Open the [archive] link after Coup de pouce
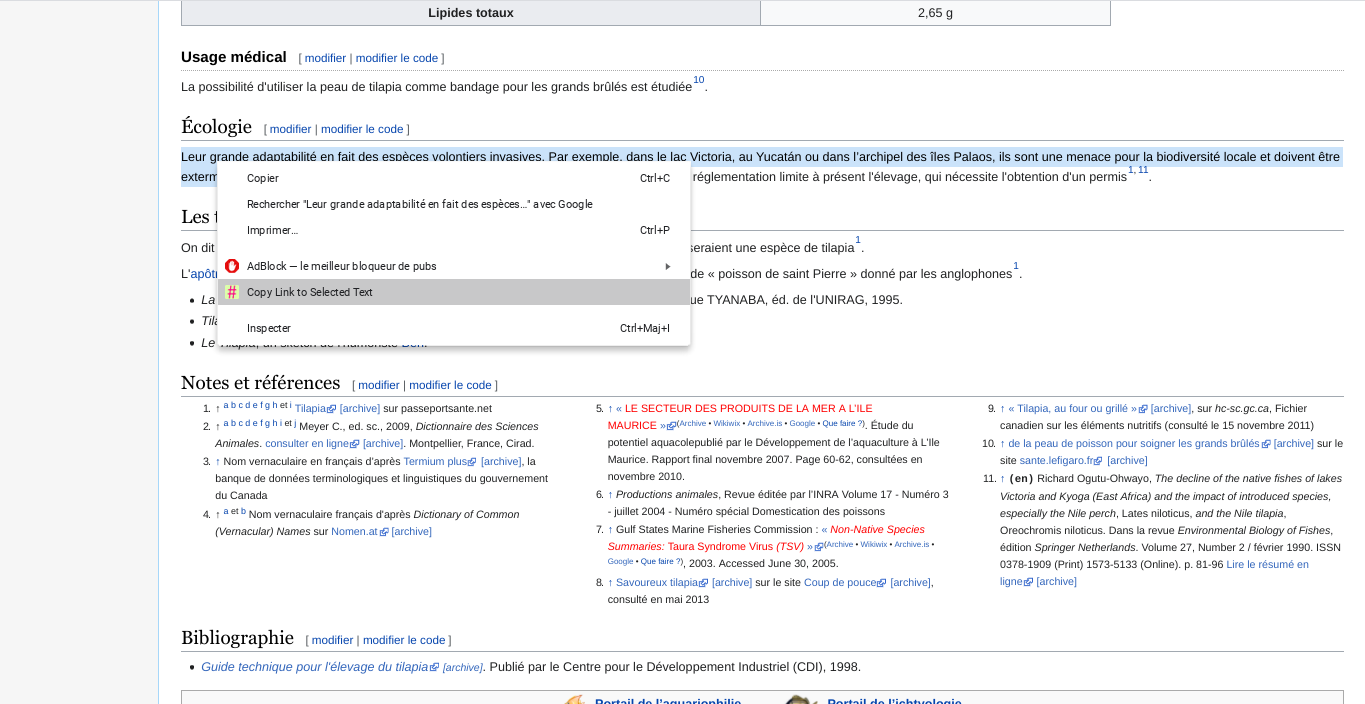This screenshot has height=704, width=1365. (910, 582)
